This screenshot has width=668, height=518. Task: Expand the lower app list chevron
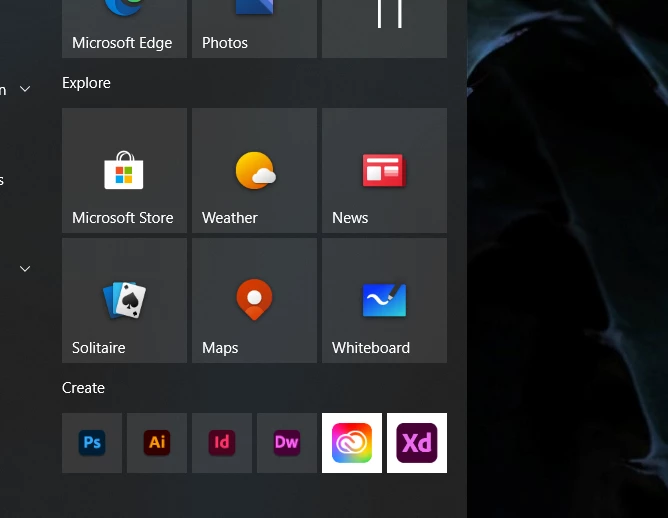point(25,269)
